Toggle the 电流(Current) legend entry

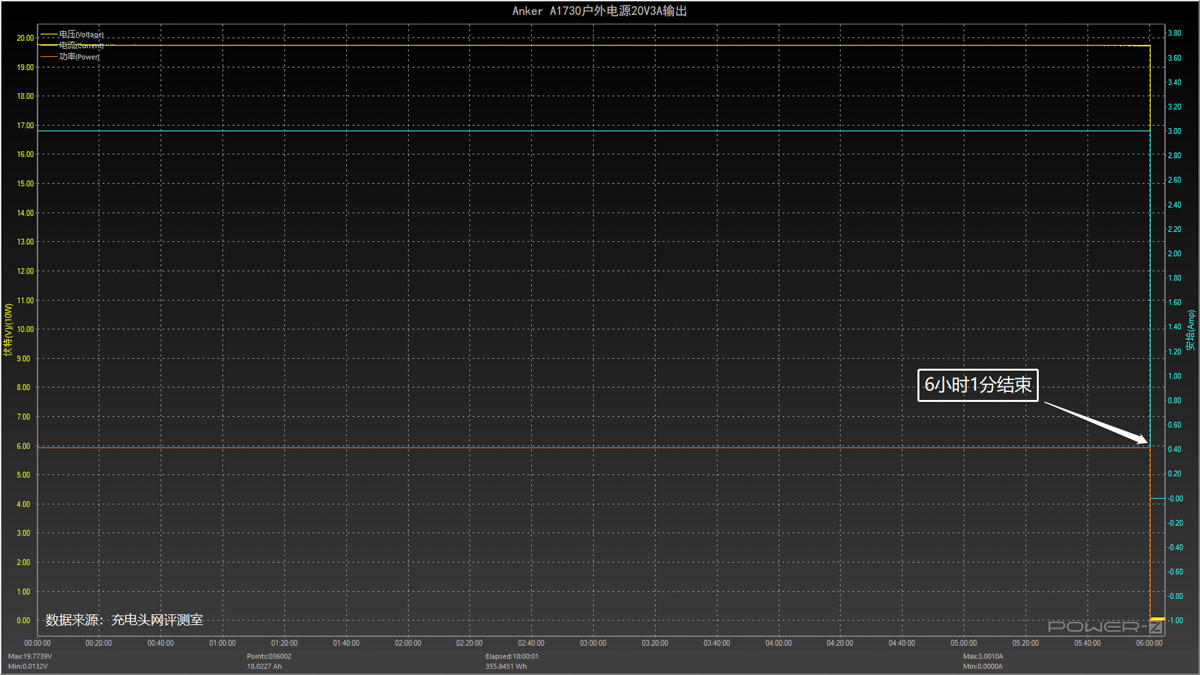[x=81, y=46]
